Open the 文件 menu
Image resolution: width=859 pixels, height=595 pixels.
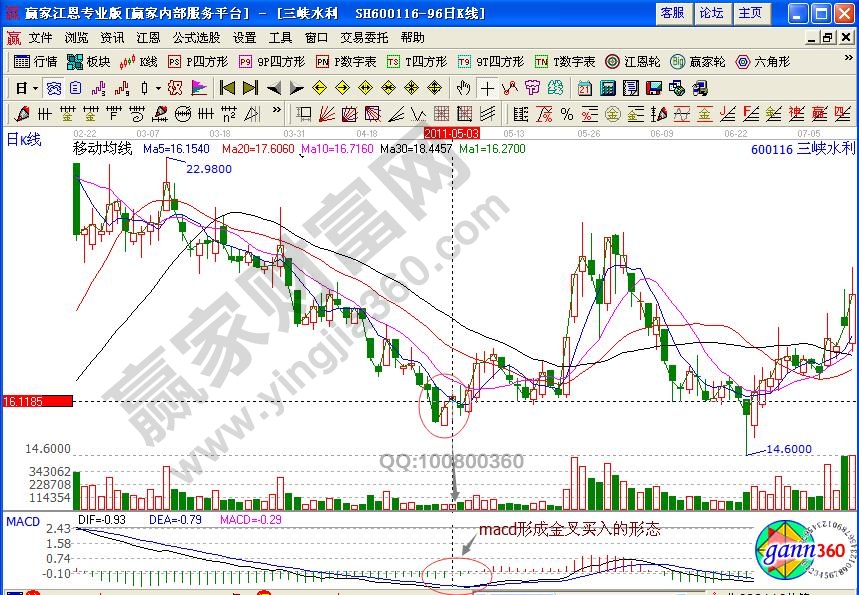tap(41, 38)
